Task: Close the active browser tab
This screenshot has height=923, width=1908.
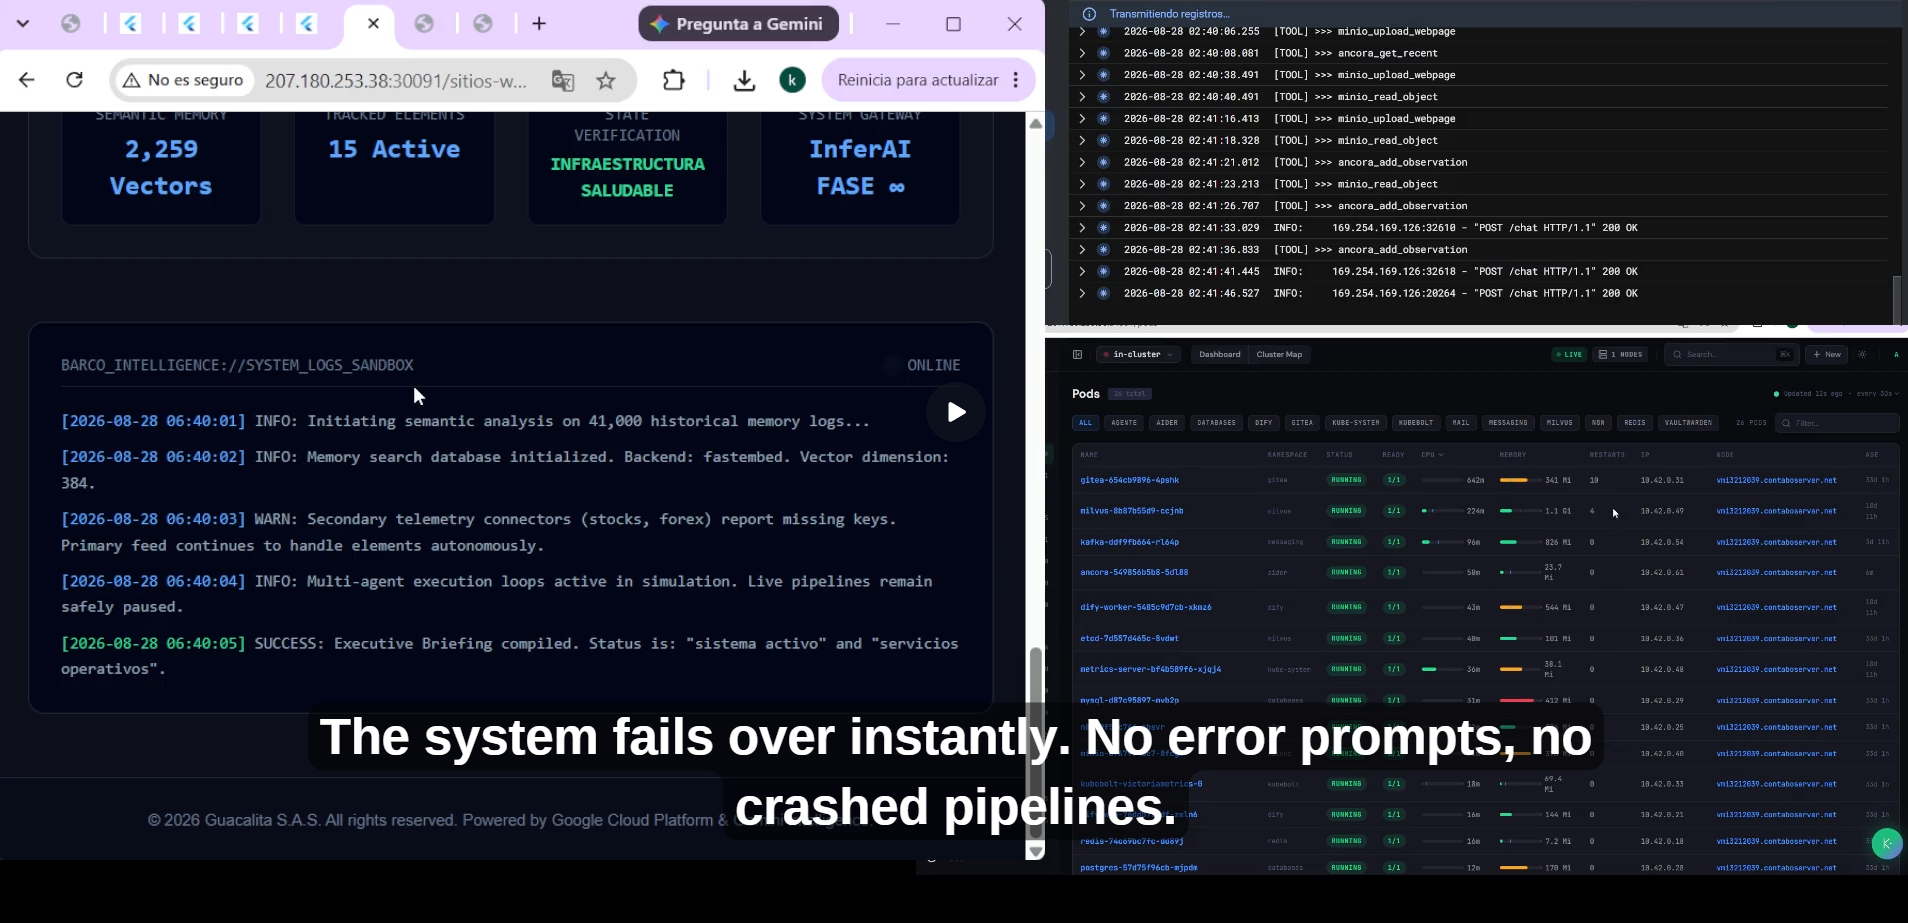Action: (373, 23)
